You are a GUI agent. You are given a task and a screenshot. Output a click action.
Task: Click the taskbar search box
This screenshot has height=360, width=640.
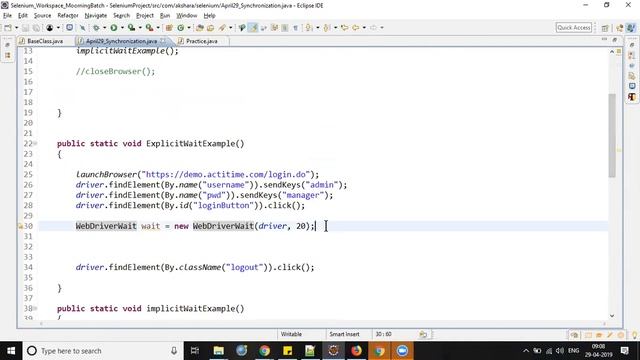[x=103, y=351]
